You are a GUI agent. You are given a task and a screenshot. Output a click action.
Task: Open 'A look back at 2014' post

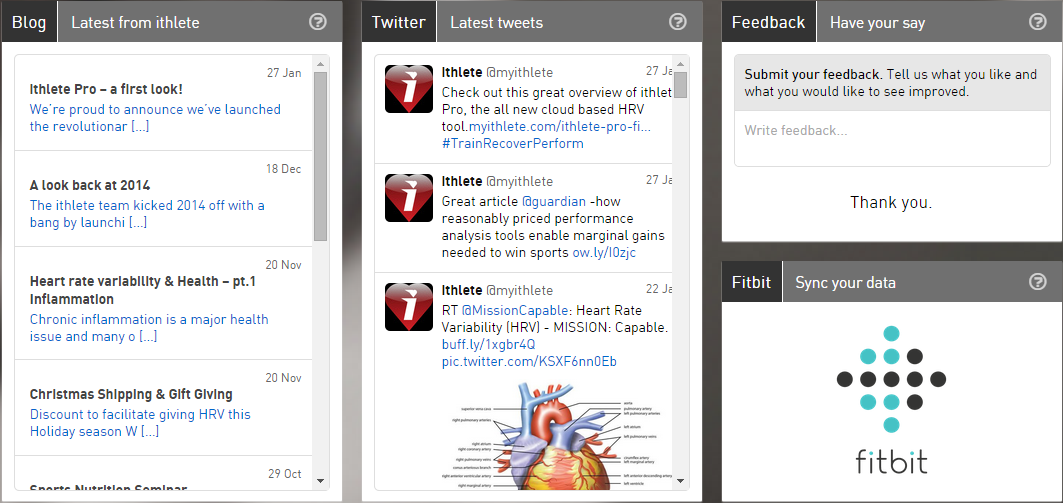pyautogui.click(x=90, y=185)
